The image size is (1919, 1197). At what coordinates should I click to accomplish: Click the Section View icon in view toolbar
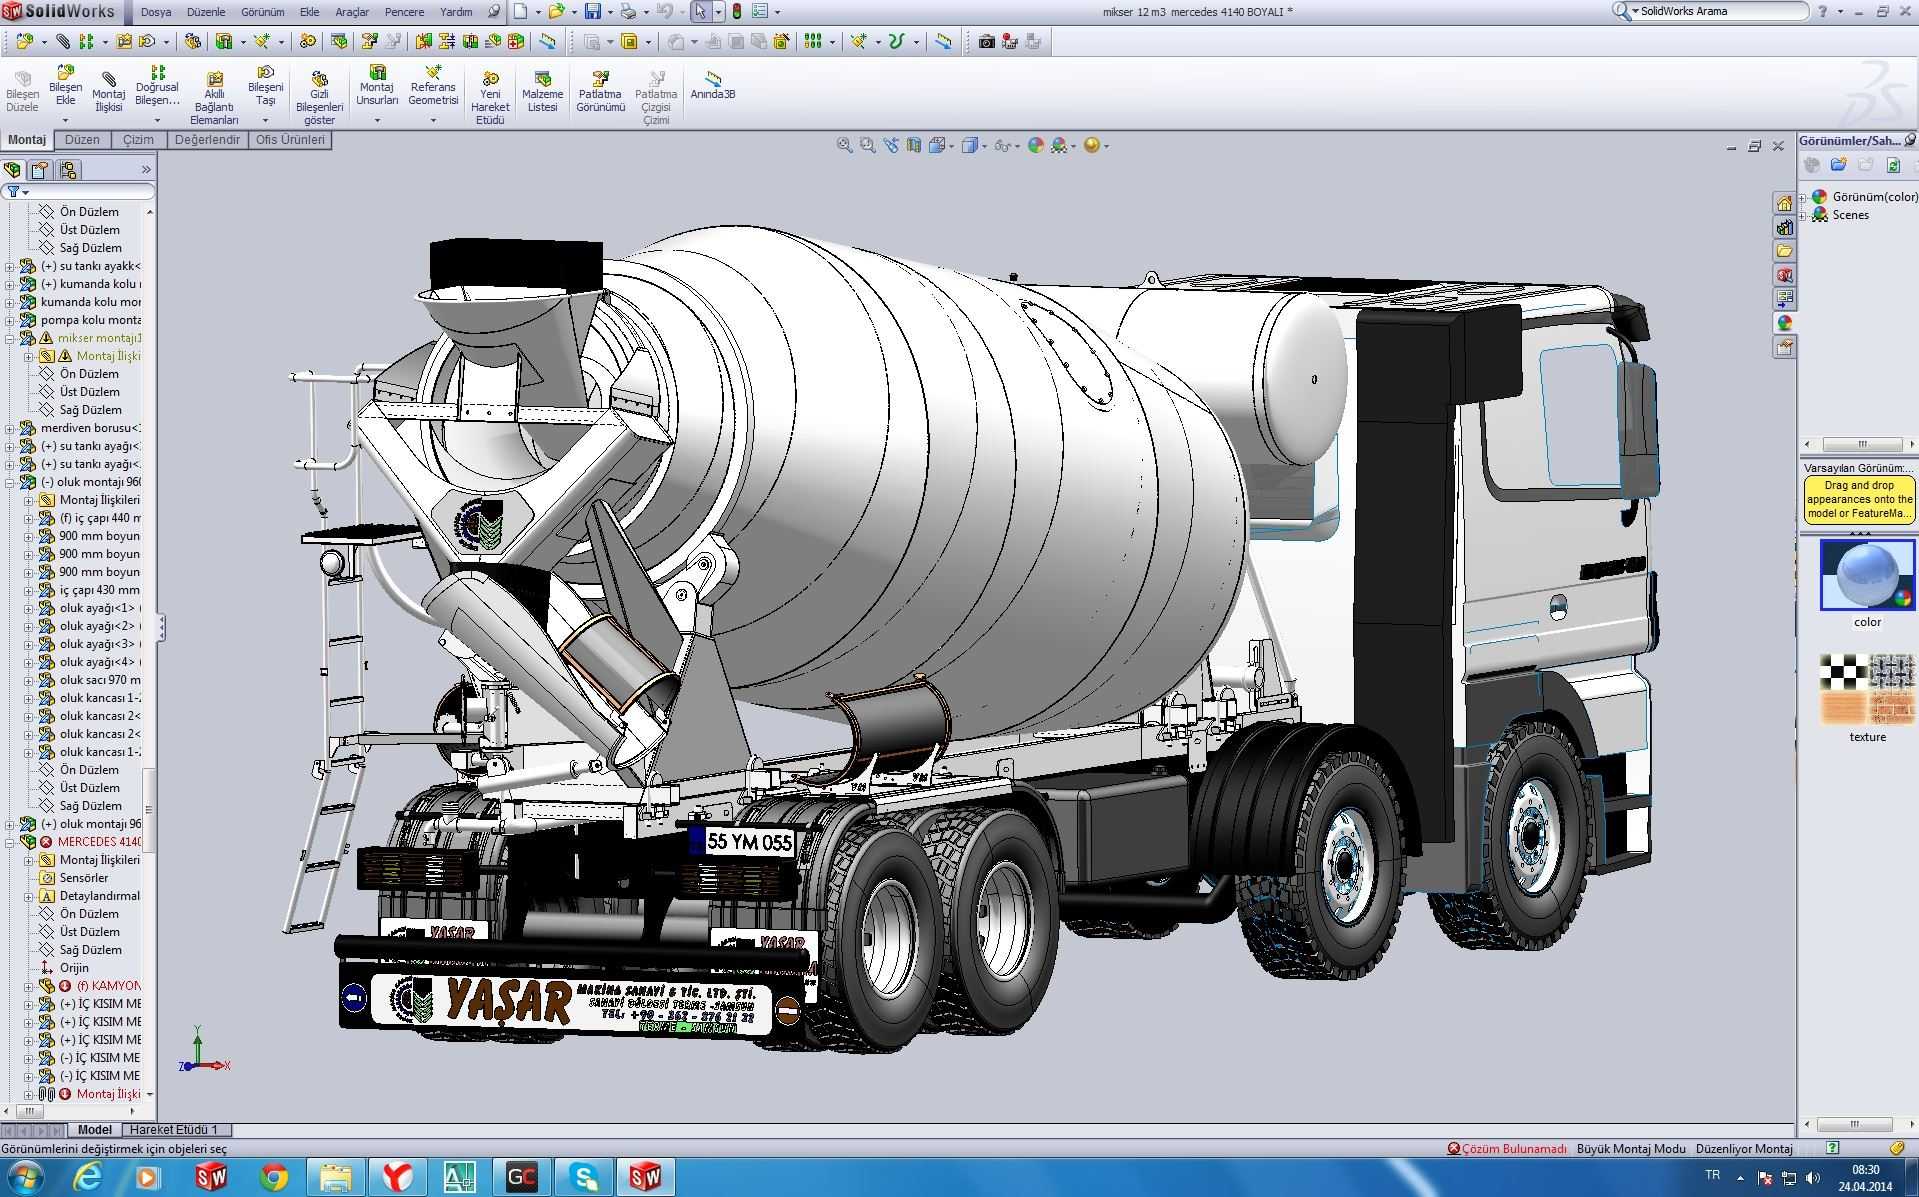pos(914,146)
